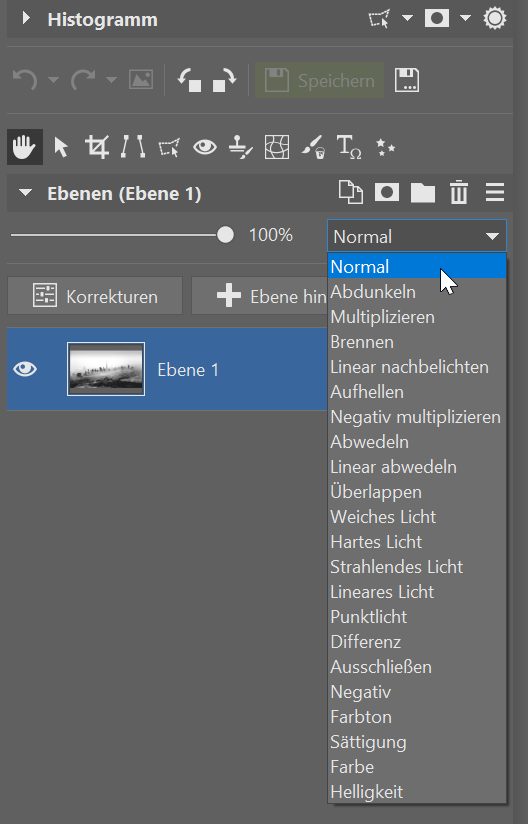Delete layer with the trash icon
This screenshot has width=528, height=824.
pos(459,192)
